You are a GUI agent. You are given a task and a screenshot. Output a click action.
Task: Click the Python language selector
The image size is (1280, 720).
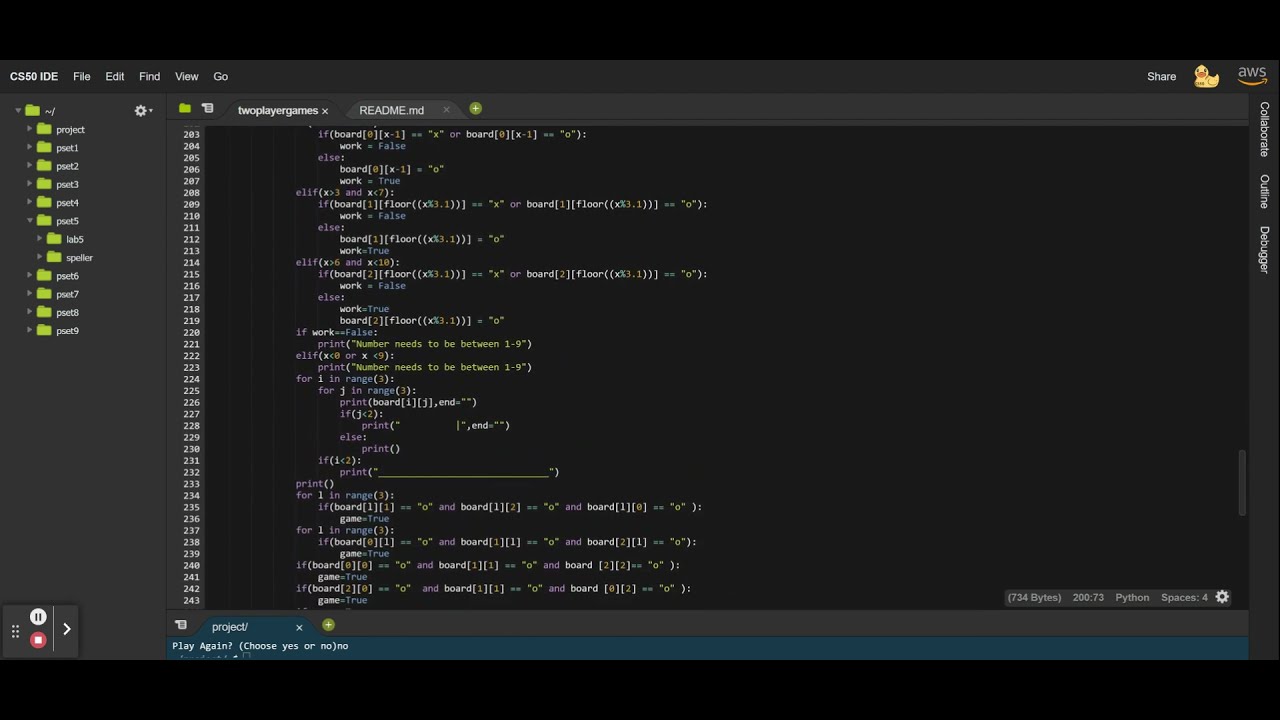1132,597
